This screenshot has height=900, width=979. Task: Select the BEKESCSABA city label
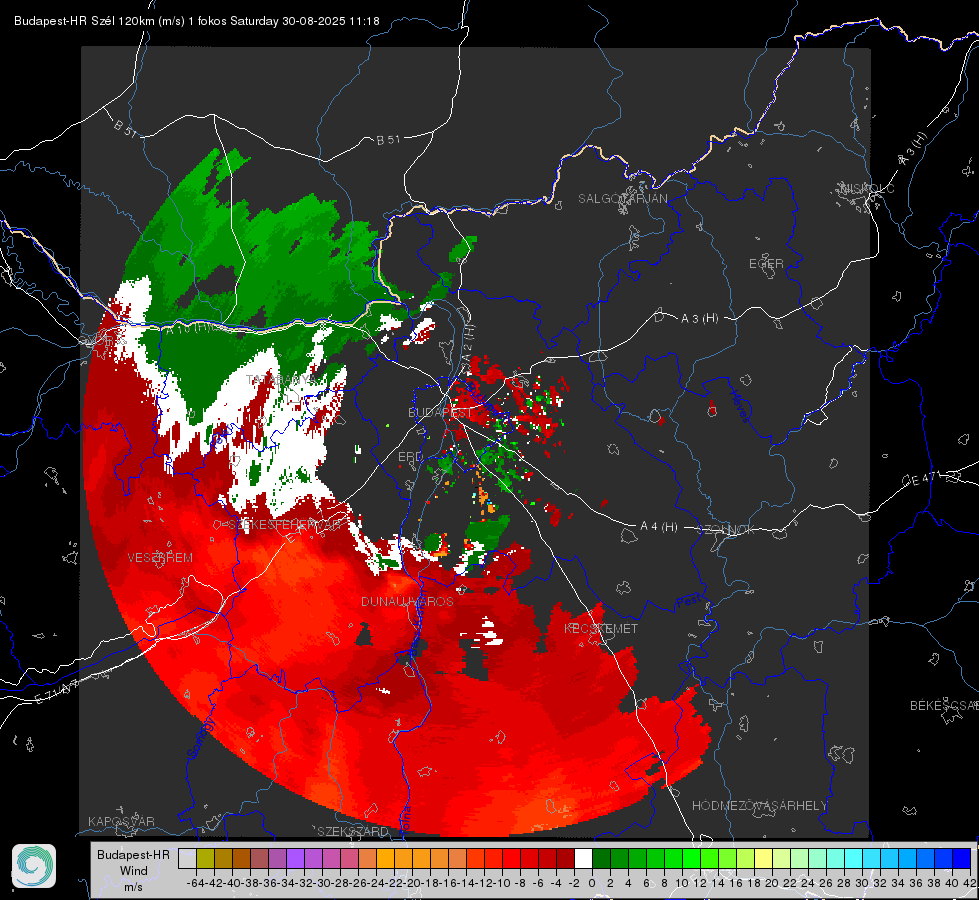(x=944, y=706)
